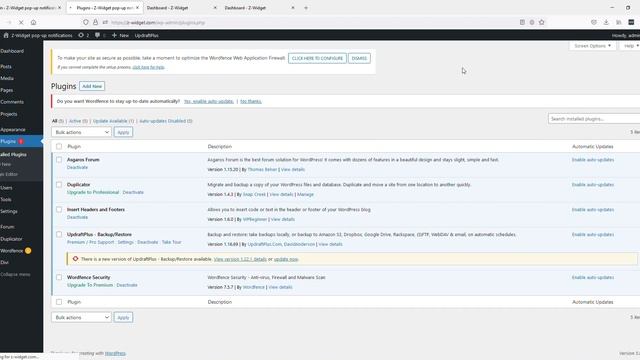Dismiss the Wordfence firewall notice
The height and width of the screenshot is (360, 640).
click(x=359, y=58)
